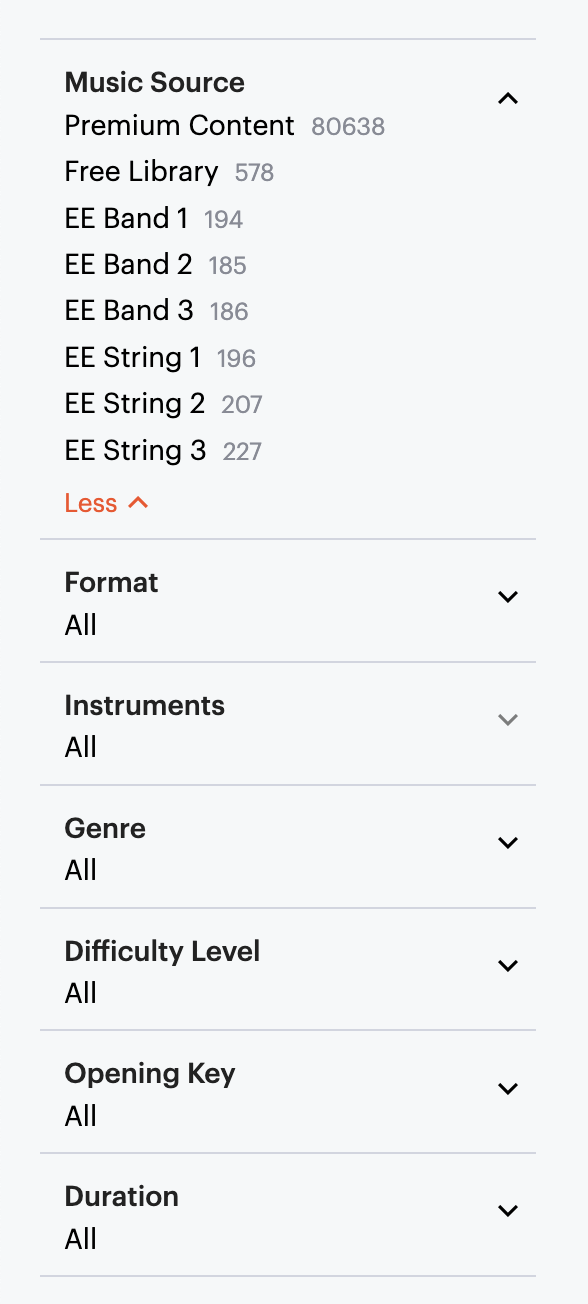
Task: Click the Less link with up arrow
Action: (x=106, y=502)
